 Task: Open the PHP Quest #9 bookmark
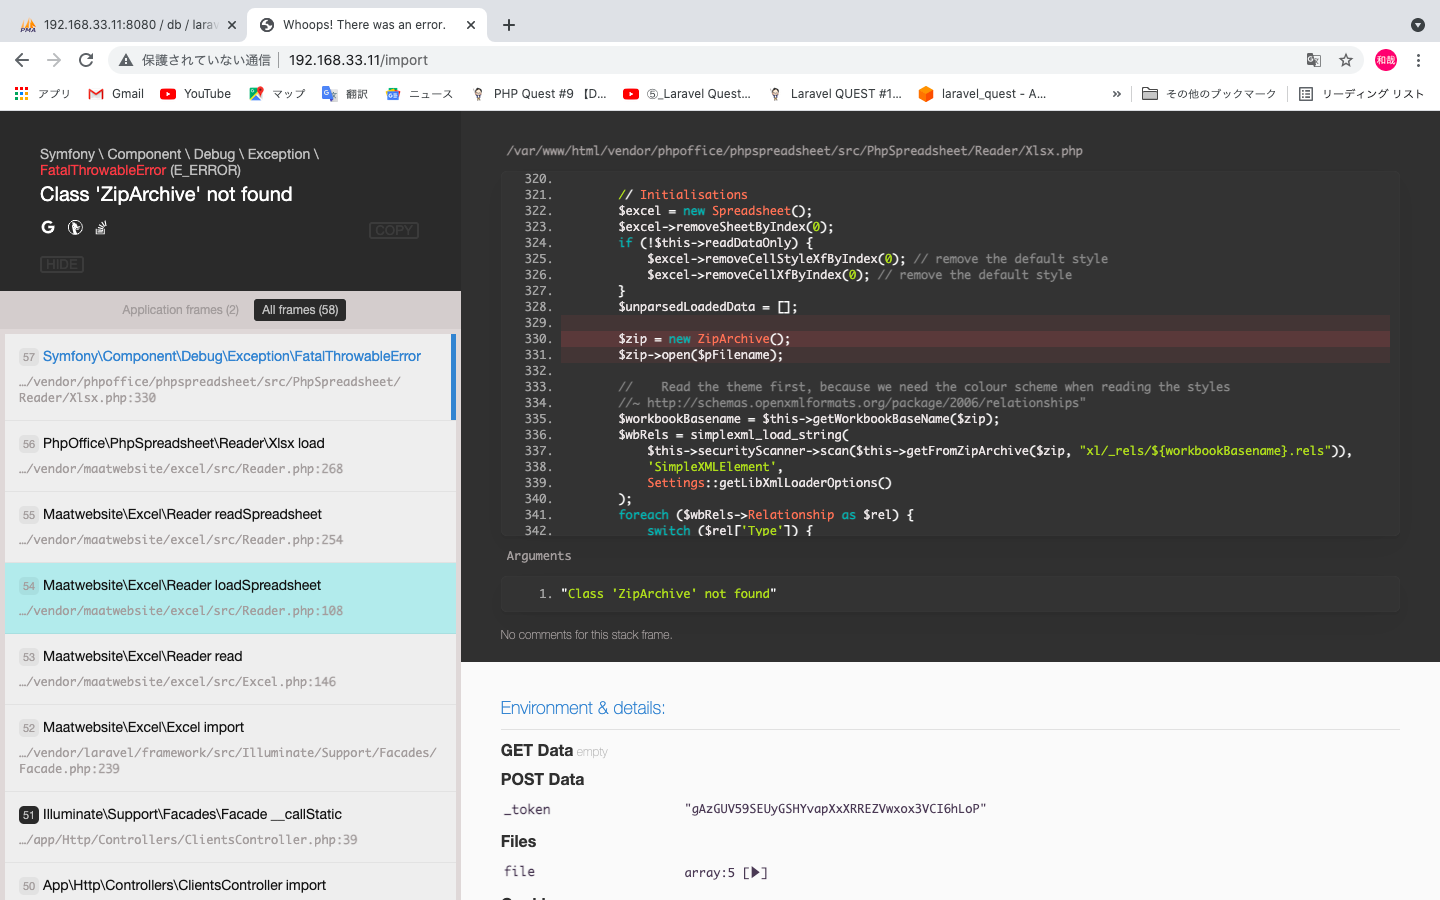538,94
